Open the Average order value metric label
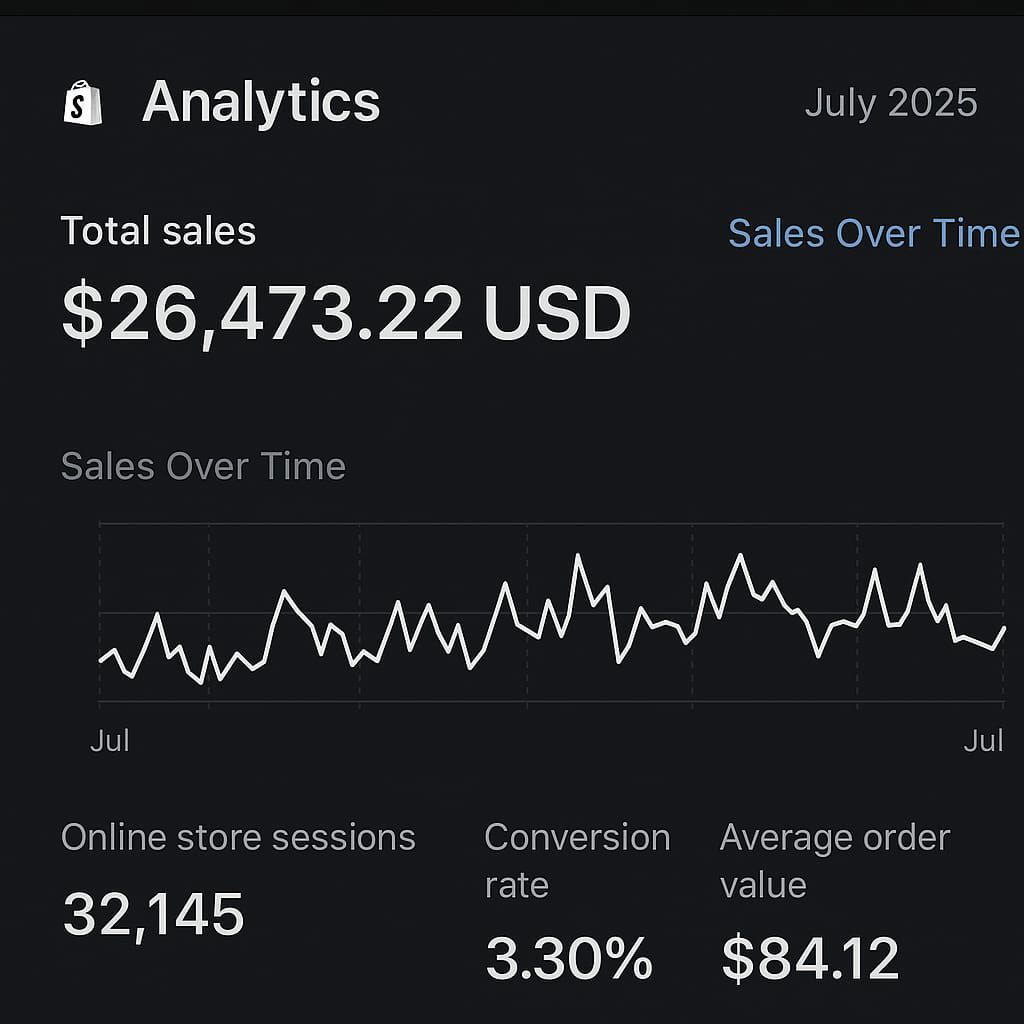The width and height of the screenshot is (1024, 1024). pos(834,861)
